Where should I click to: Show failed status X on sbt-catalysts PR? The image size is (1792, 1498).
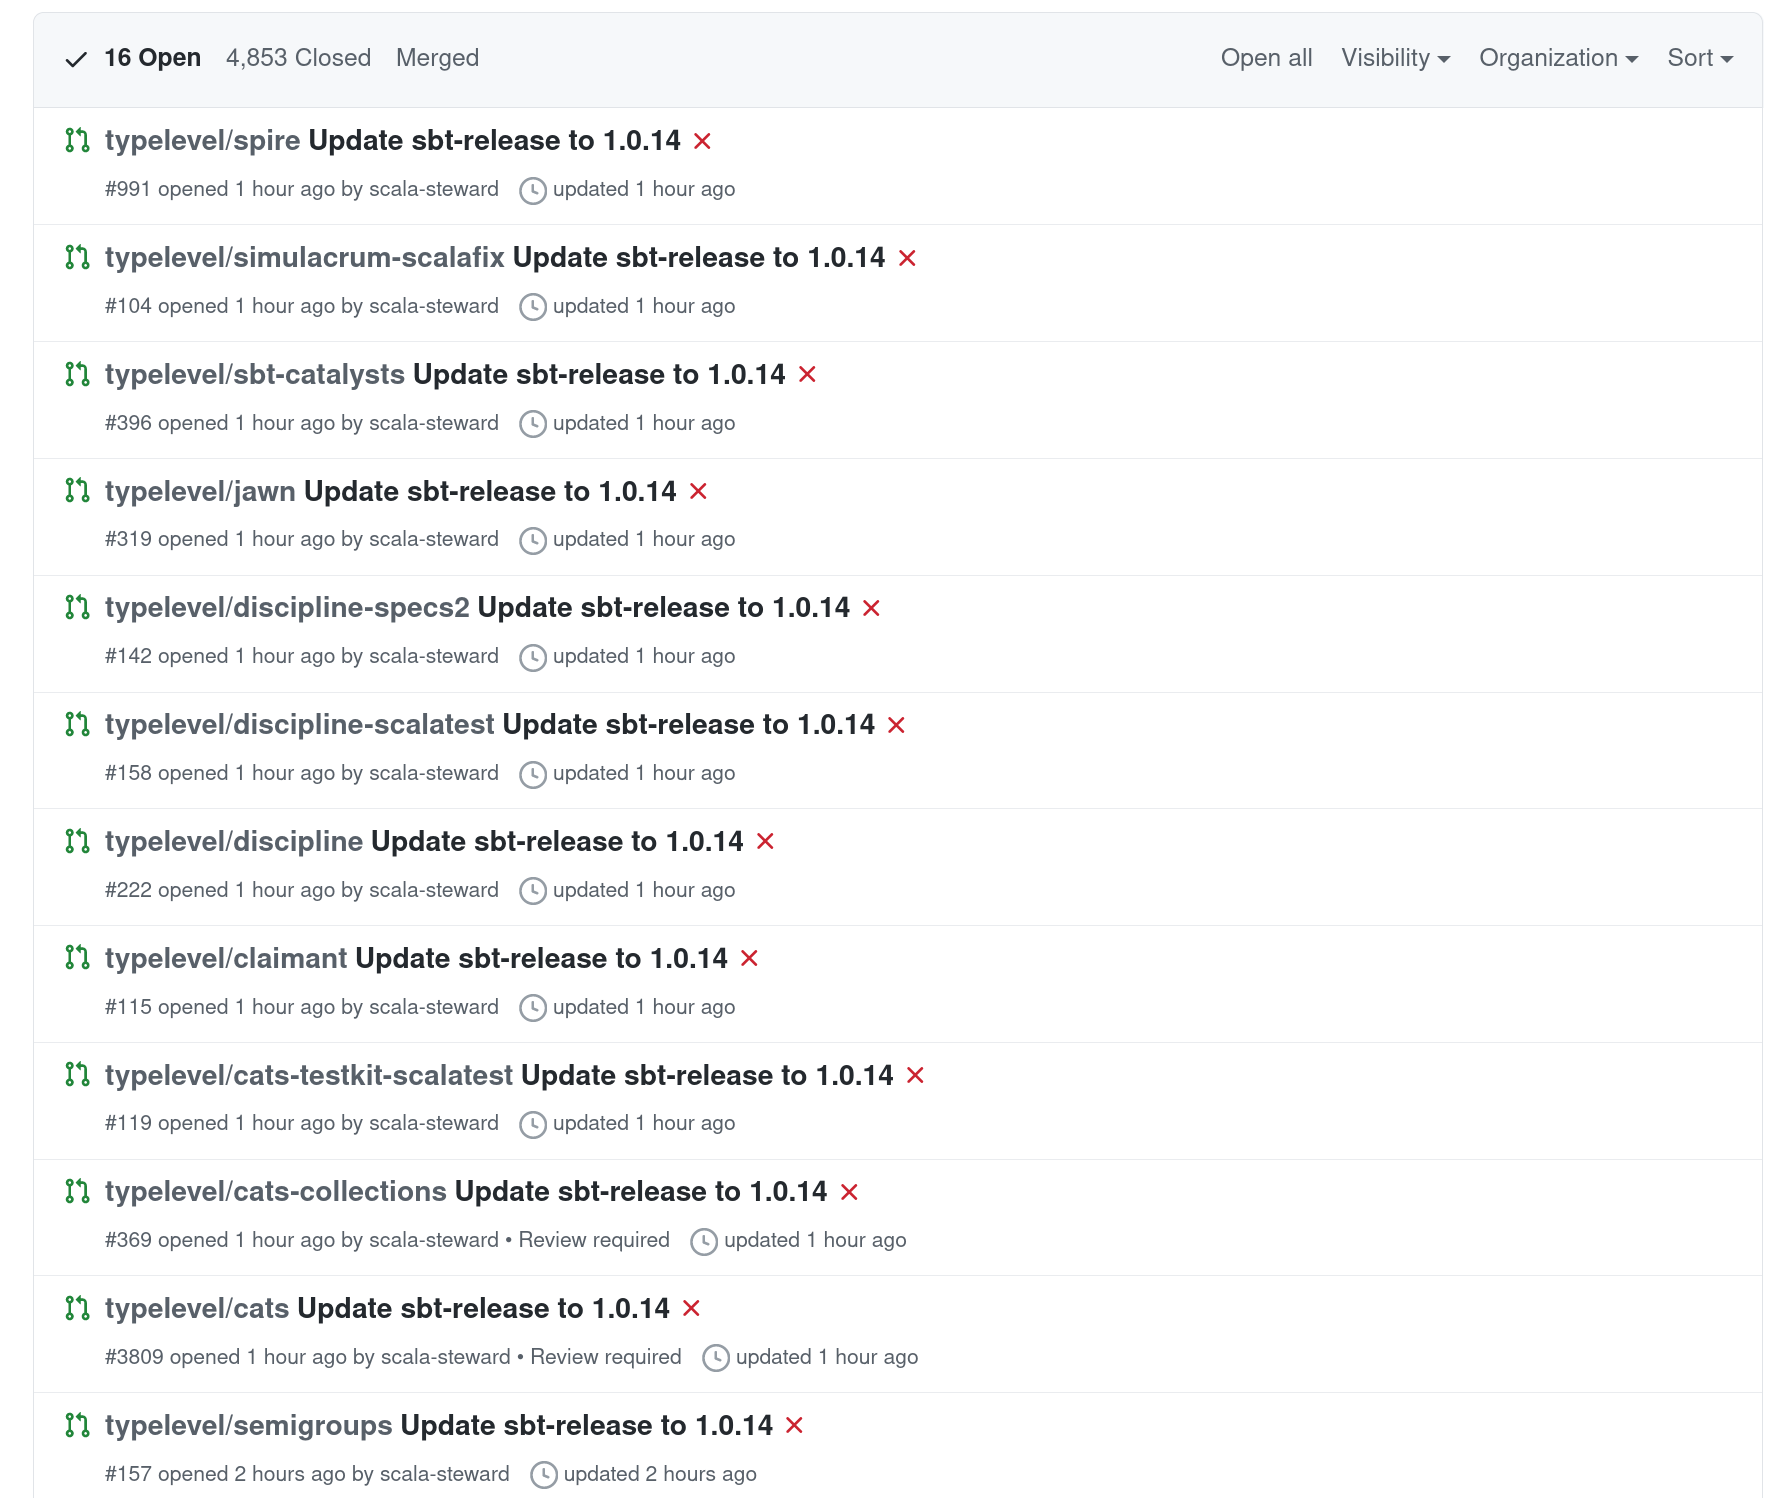click(807, 374)
